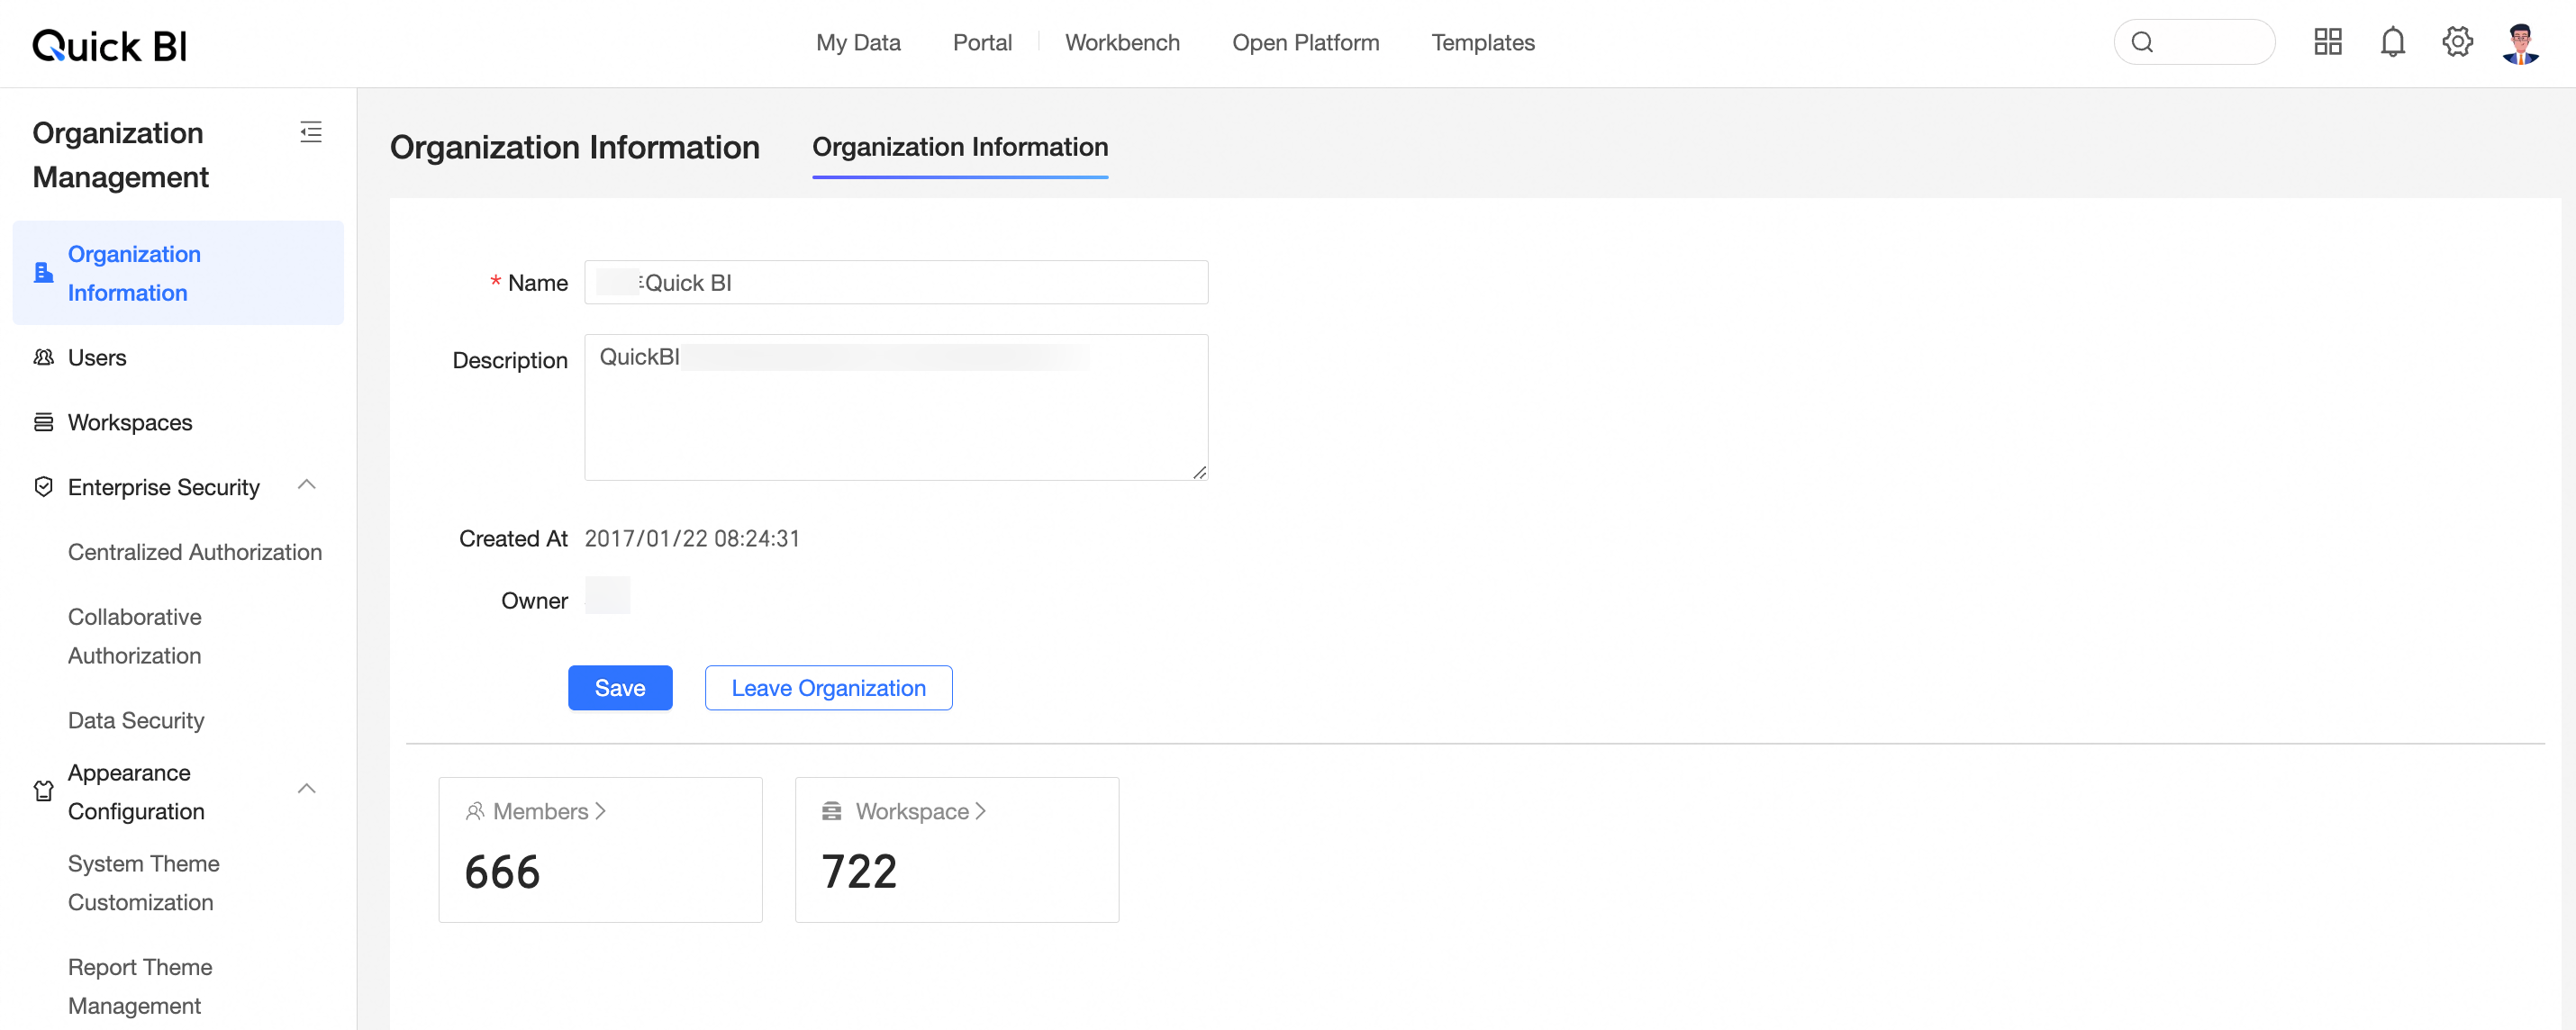Open the apps grid icon
This screenshot has height=1030, width=2576.
click(2328, 42)
